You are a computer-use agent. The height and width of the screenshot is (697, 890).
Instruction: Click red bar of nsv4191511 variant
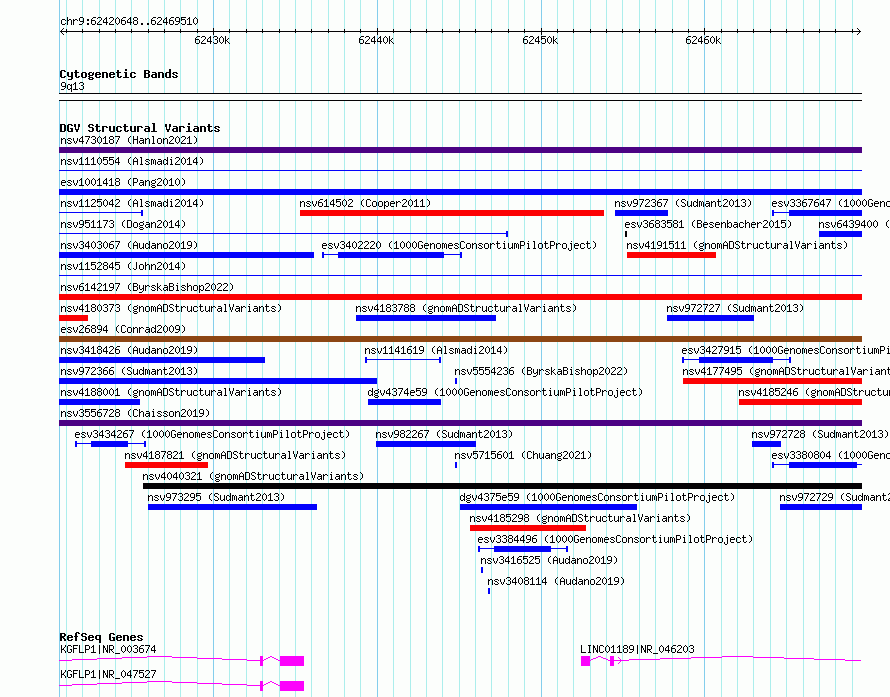pos(671,255)
